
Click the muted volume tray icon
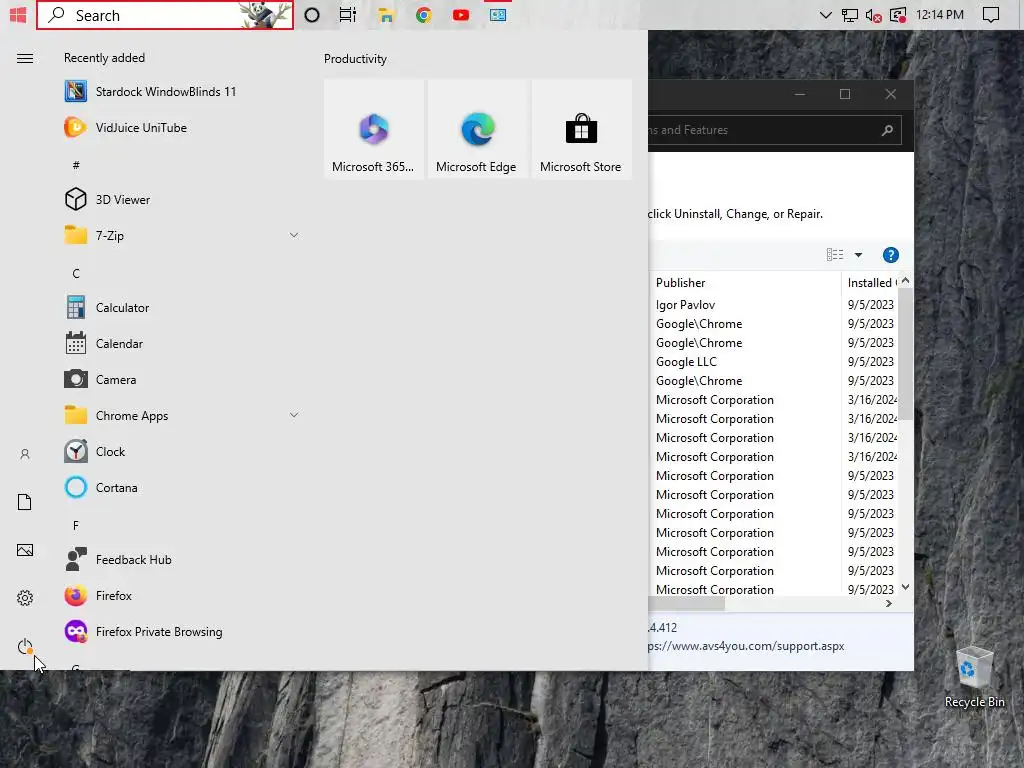873,15
